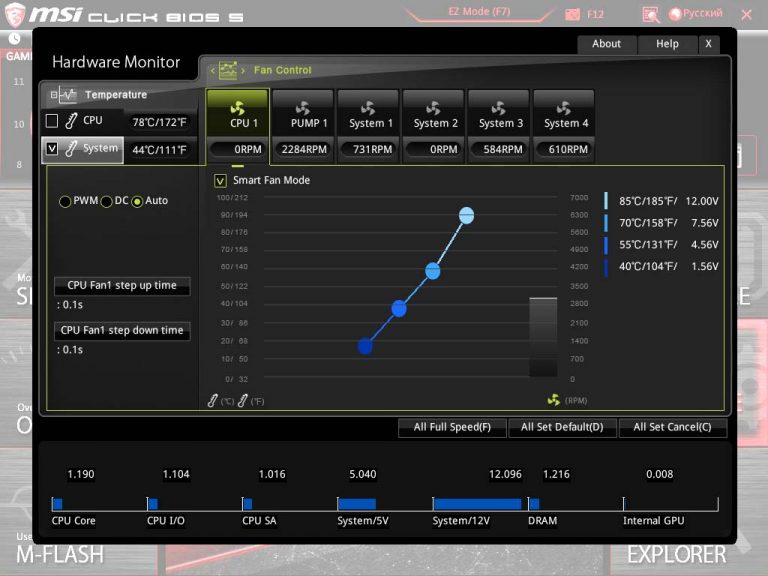This screenshot has width=768, height=576.
Task: Click the System 4 fan icon
Action: click(563, 108)
